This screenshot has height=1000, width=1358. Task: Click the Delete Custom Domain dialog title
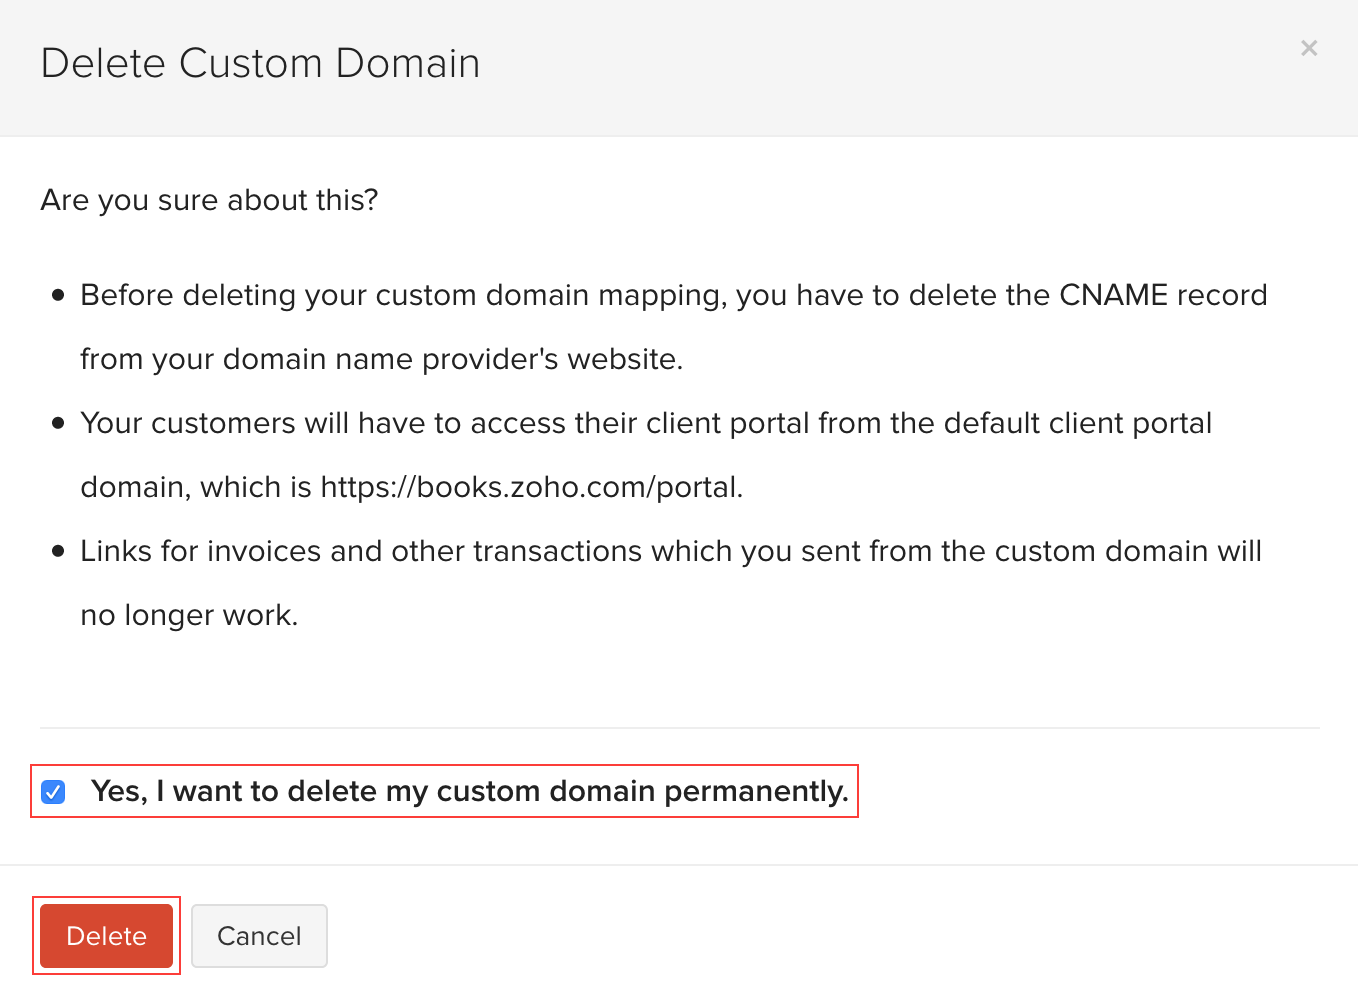click(260, 62)
